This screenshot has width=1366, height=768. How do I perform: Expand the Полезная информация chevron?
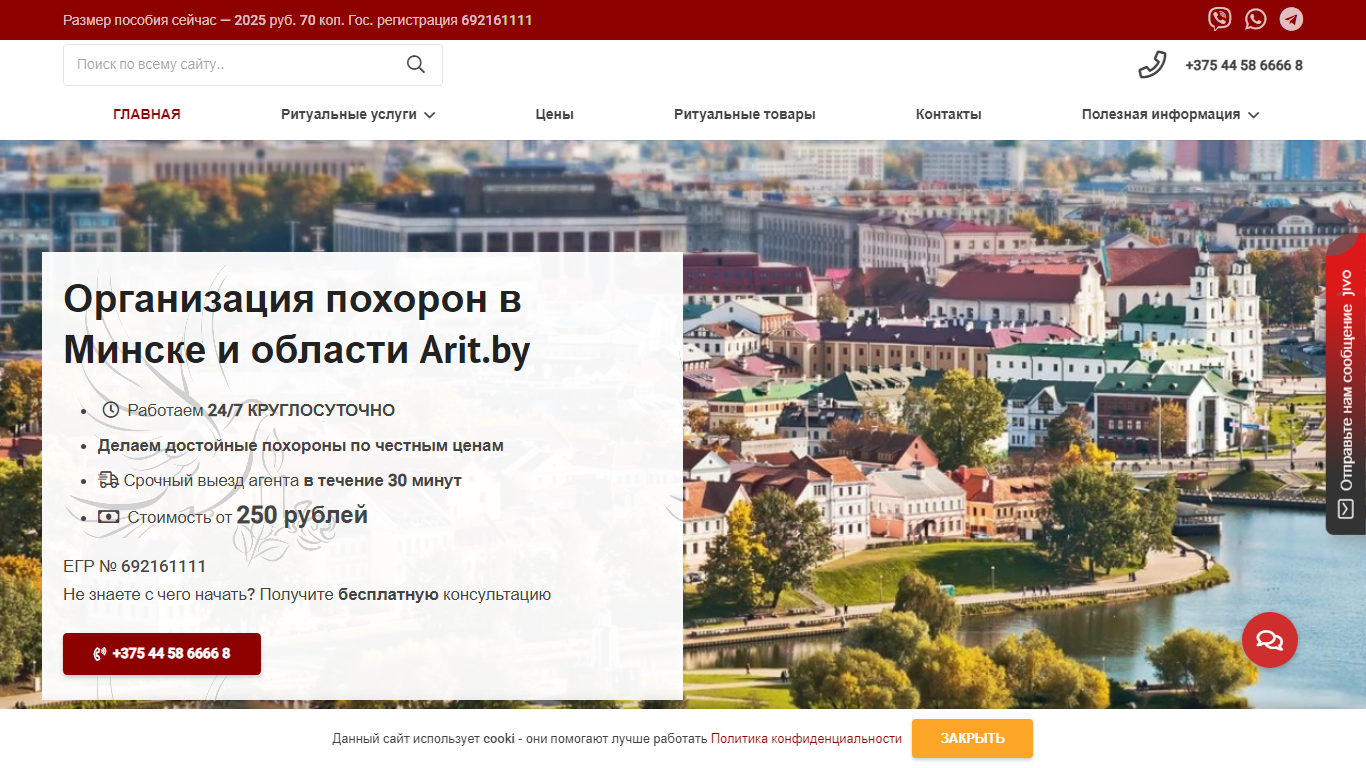[x=1254, y=115]
